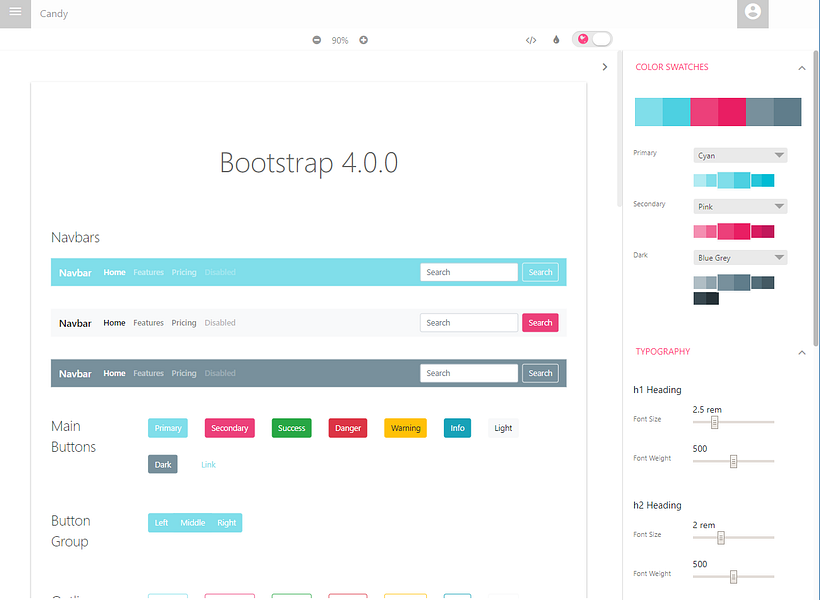Collapse the side panel with the chevron
This screenshot has width=820, height=600.
605,67
